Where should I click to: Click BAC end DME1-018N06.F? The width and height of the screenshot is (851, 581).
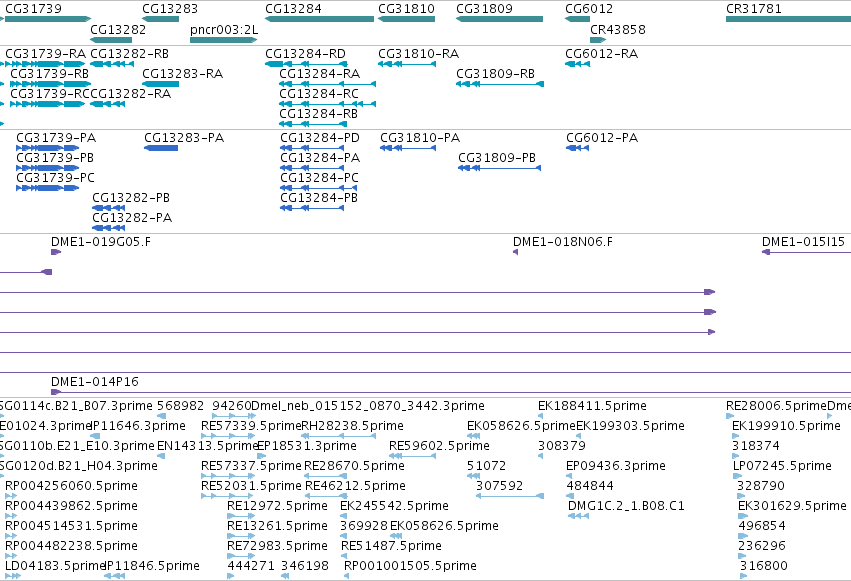516,252
